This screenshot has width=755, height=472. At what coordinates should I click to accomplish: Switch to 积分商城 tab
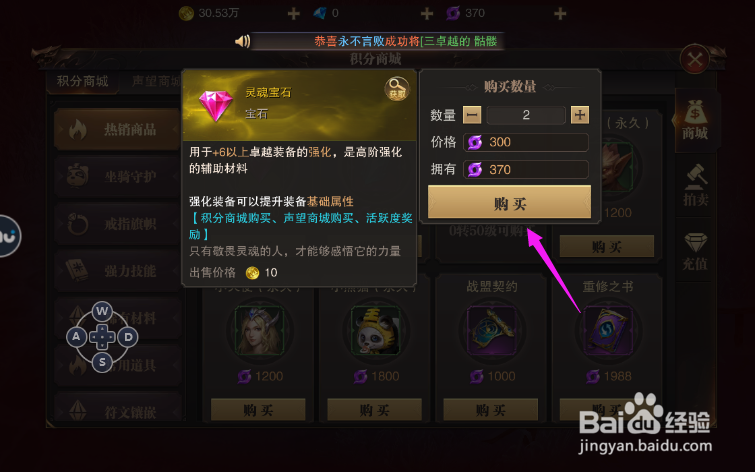pos(82,81)
